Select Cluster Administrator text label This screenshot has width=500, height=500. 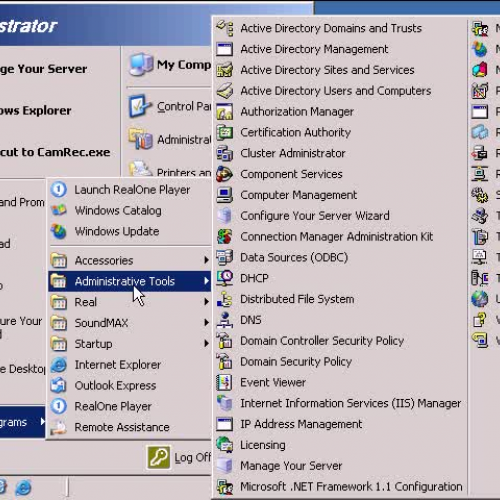coord(293,153)
